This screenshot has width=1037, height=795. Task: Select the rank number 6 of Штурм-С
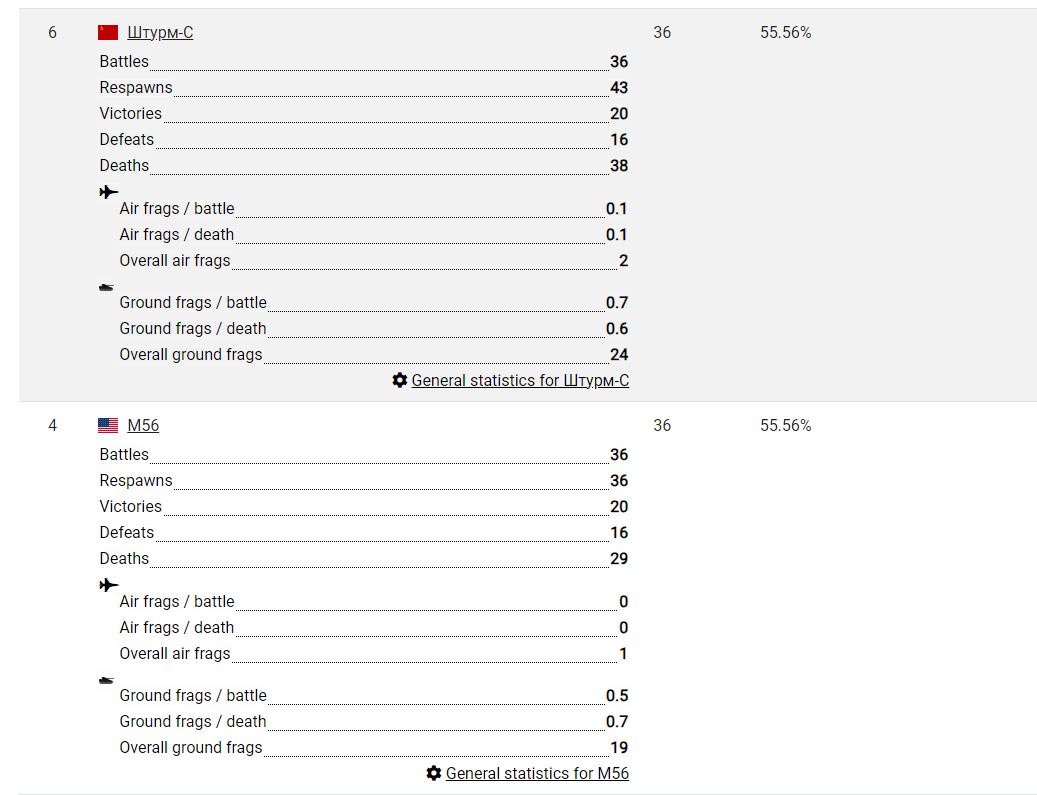coord(52,32)
